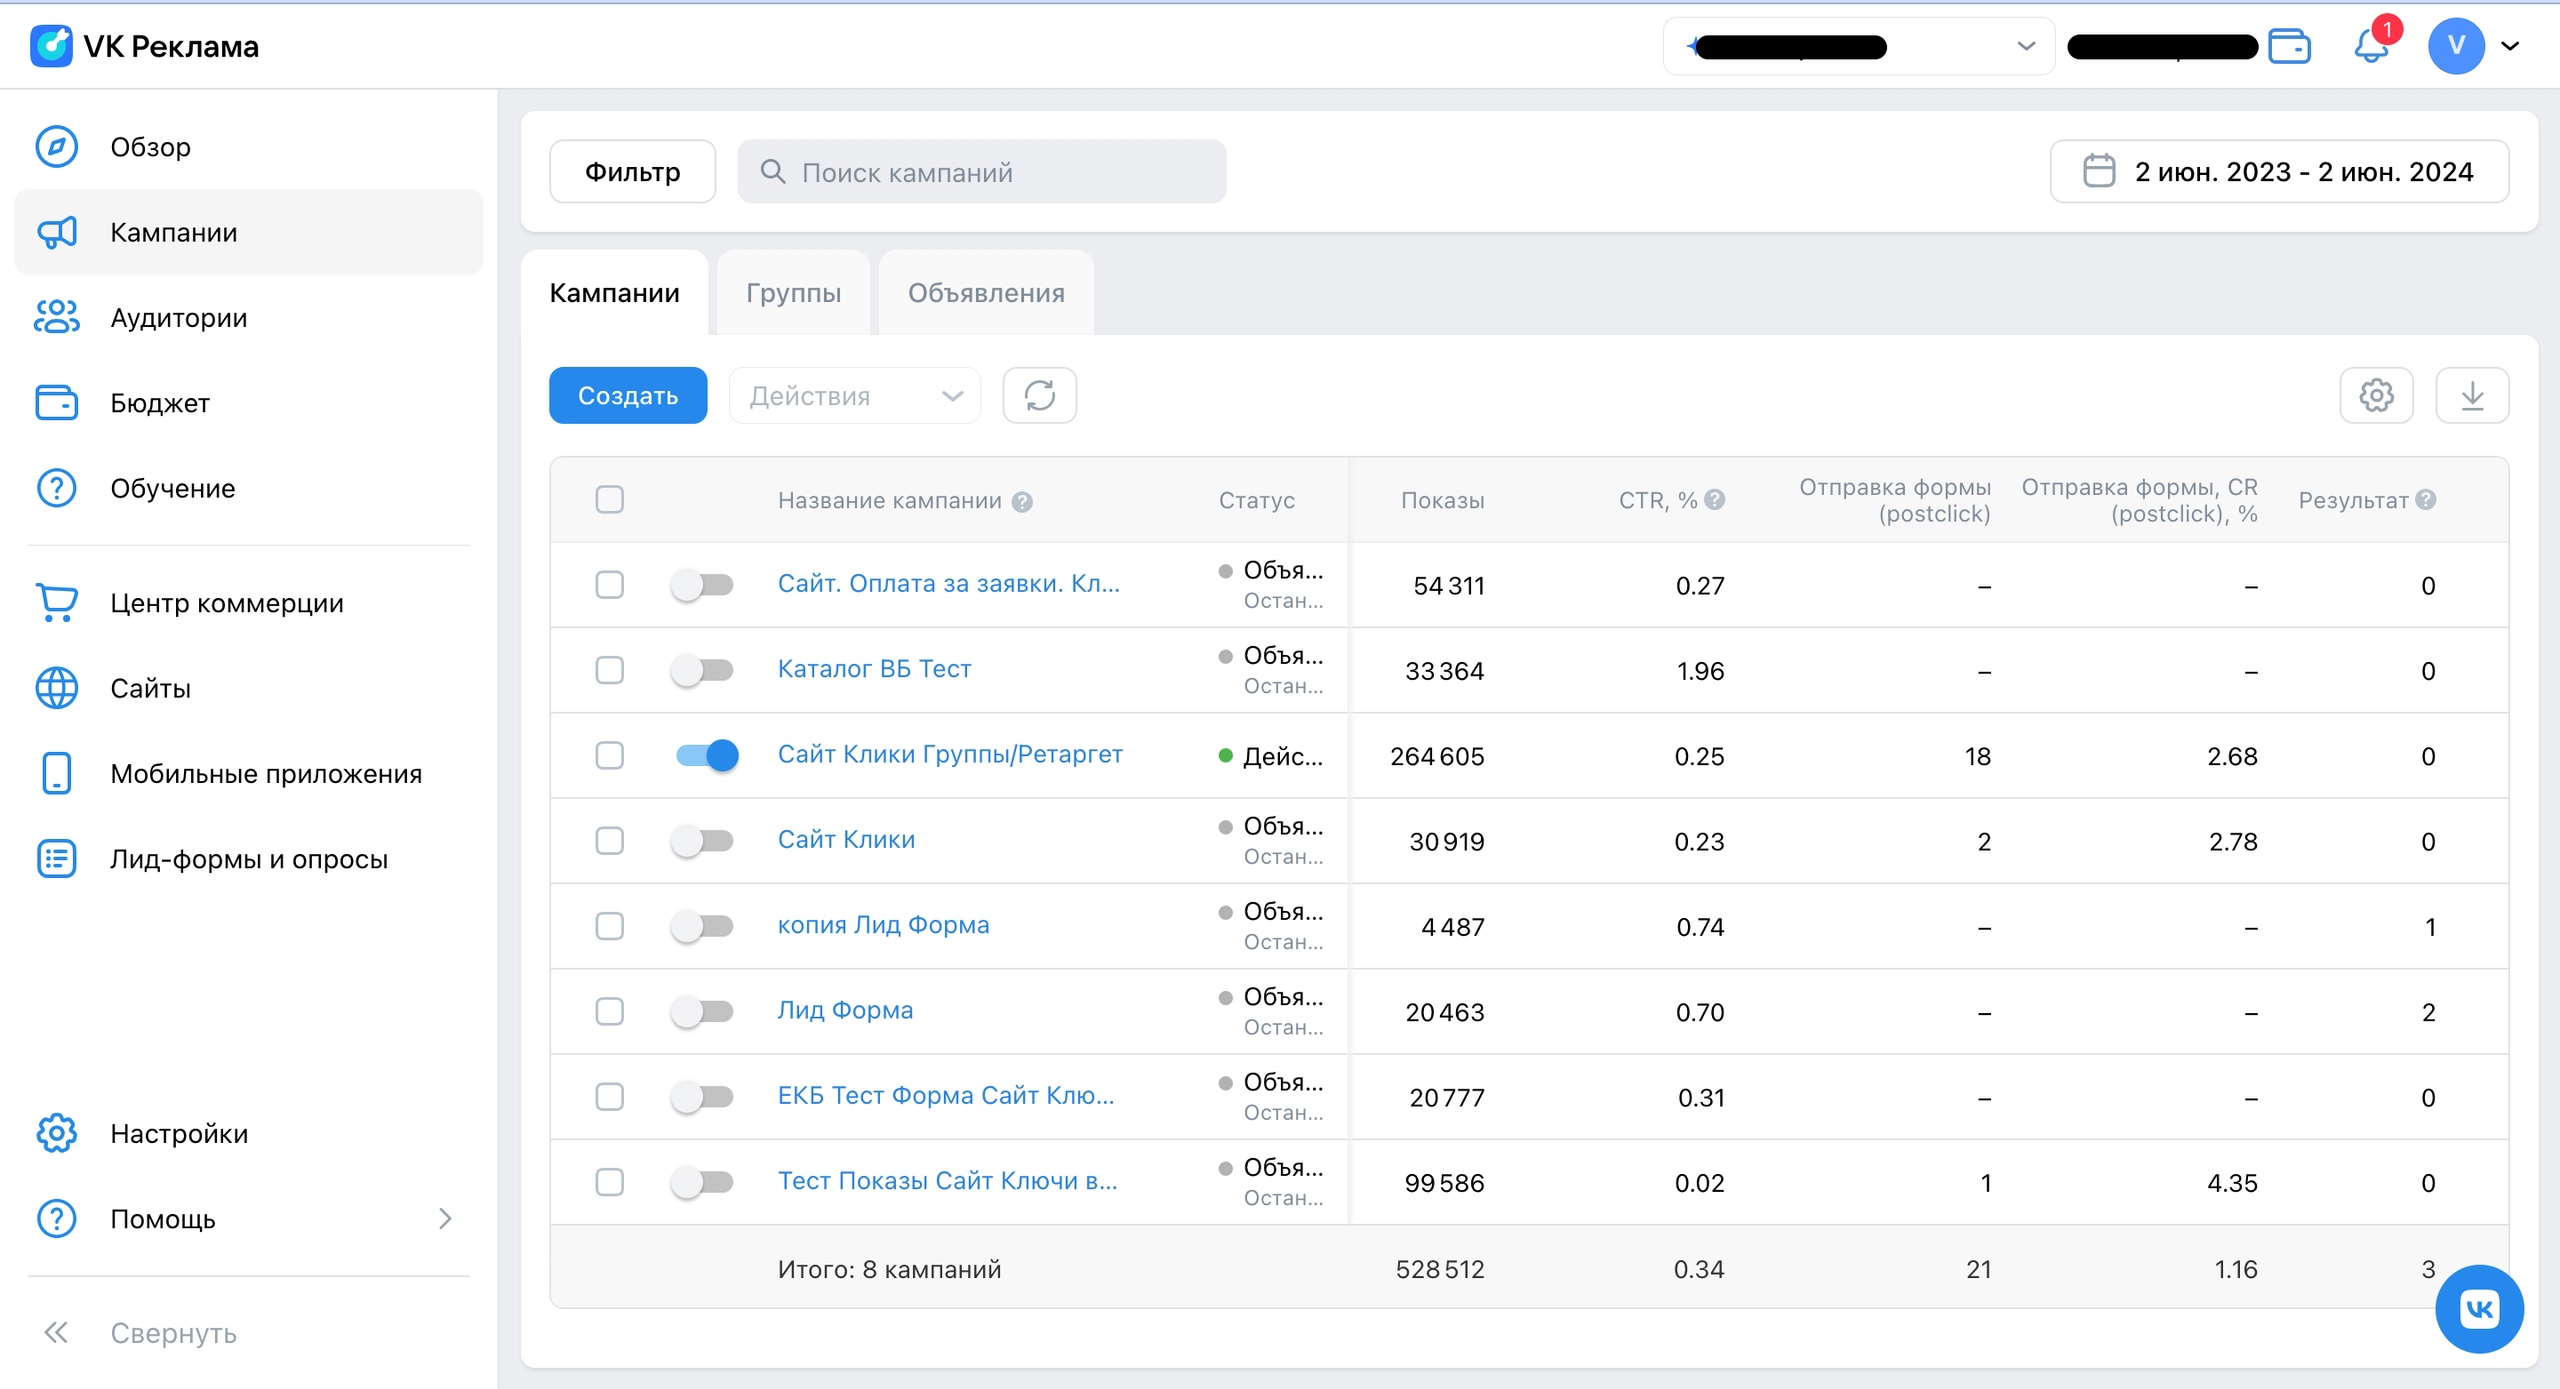Open VK chat support bubble
Screen dimensions: 2560x1389
point(2479,1309)
